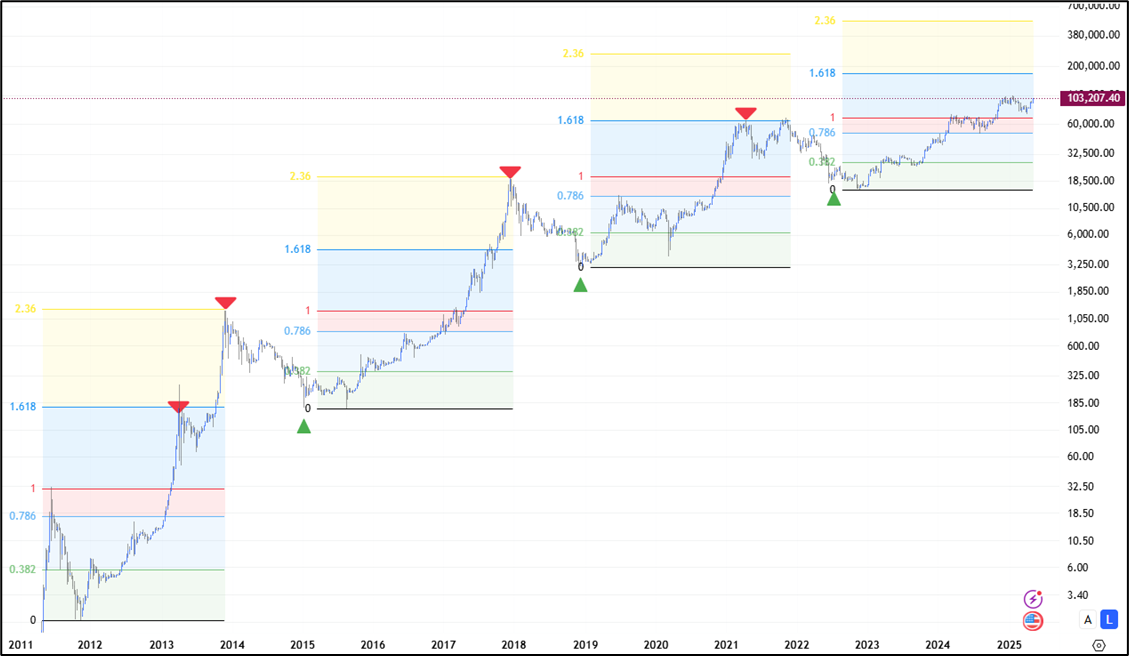Image resolution: width=1129 pixels, height=656 pixels.
Task: Click the 103,207.40 current price label
Action: [1094, 98]
